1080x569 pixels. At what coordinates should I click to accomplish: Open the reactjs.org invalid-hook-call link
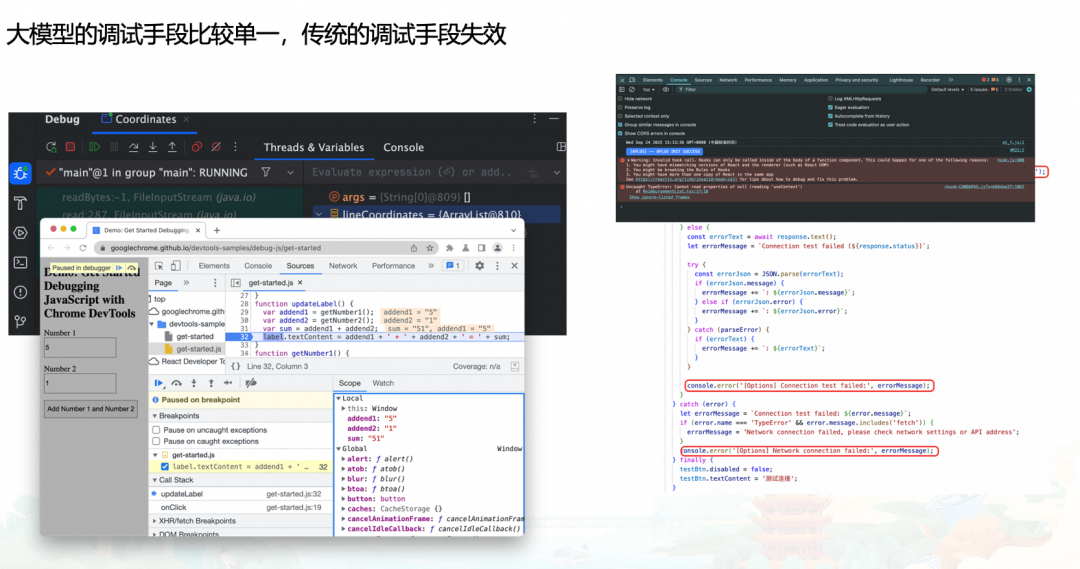(x=687, y=179)
